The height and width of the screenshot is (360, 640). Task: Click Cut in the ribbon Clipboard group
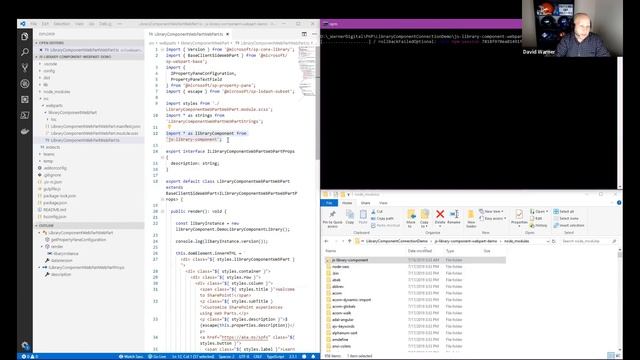[377, 211]
